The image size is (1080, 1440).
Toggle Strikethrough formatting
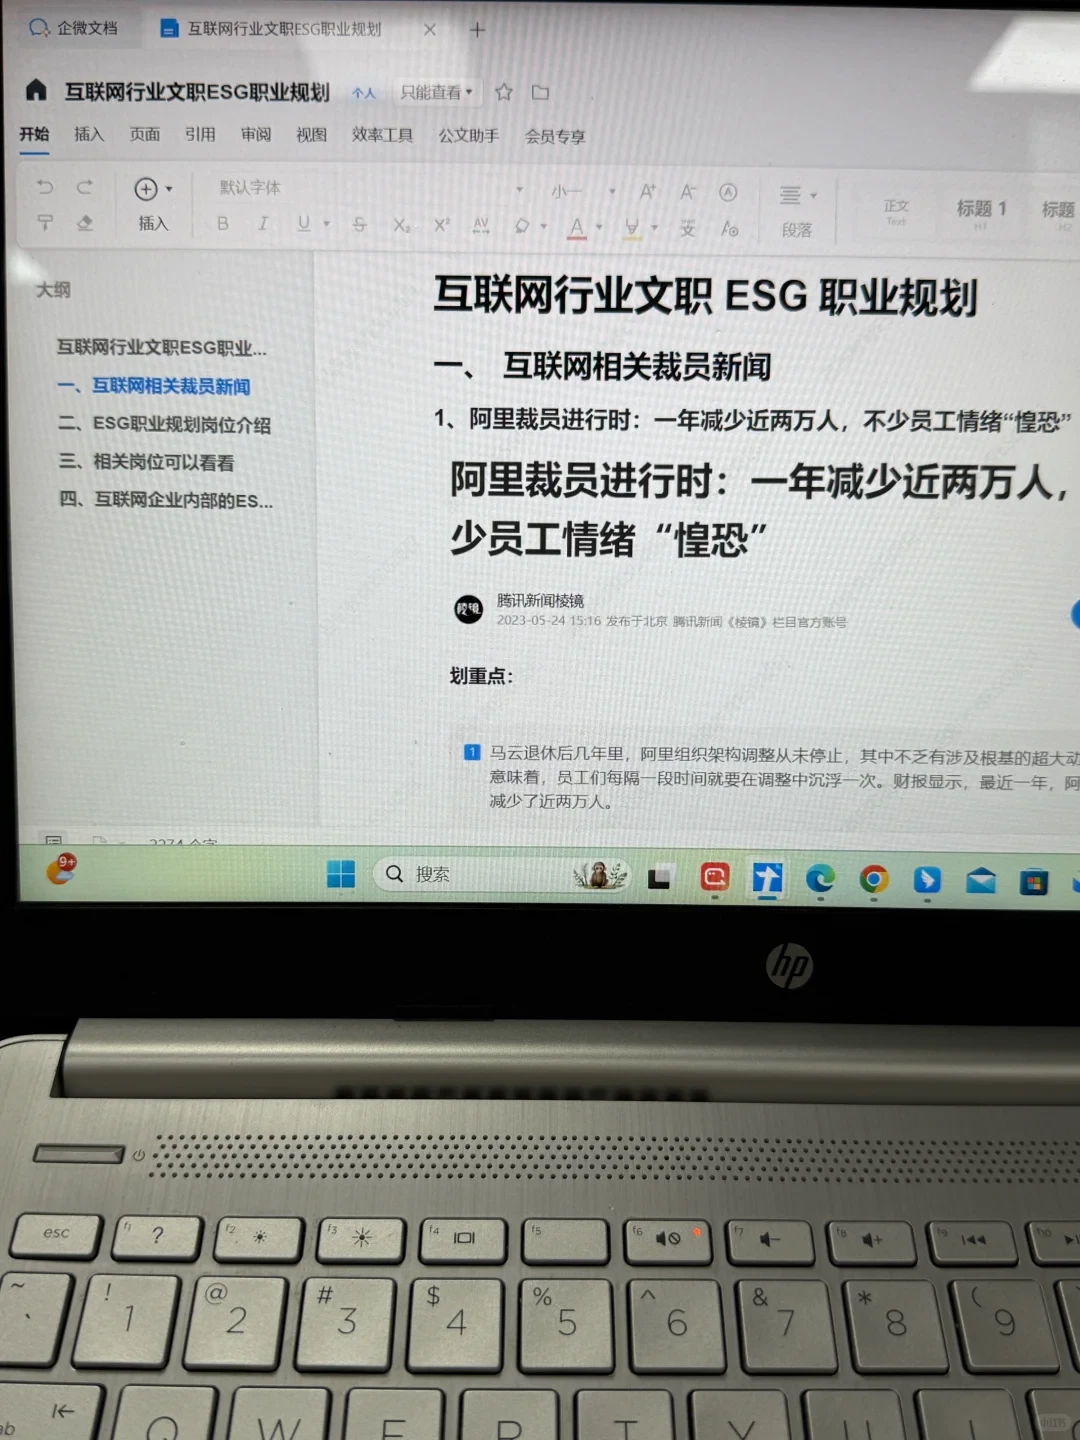[359, 225]
